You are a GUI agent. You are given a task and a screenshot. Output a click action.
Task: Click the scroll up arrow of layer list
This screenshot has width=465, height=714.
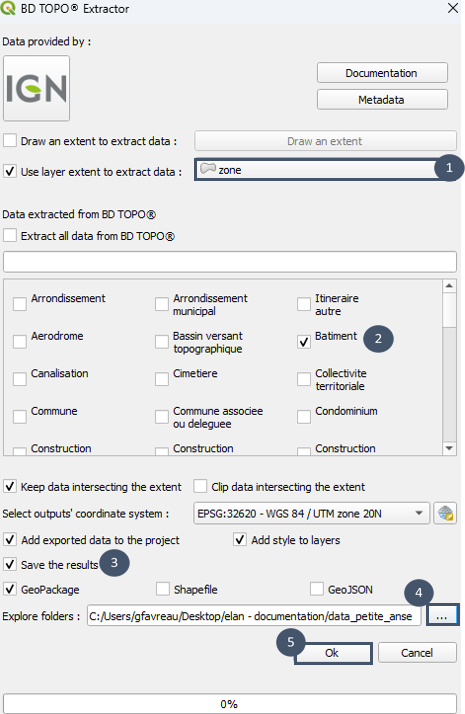[x=449, y=286]
